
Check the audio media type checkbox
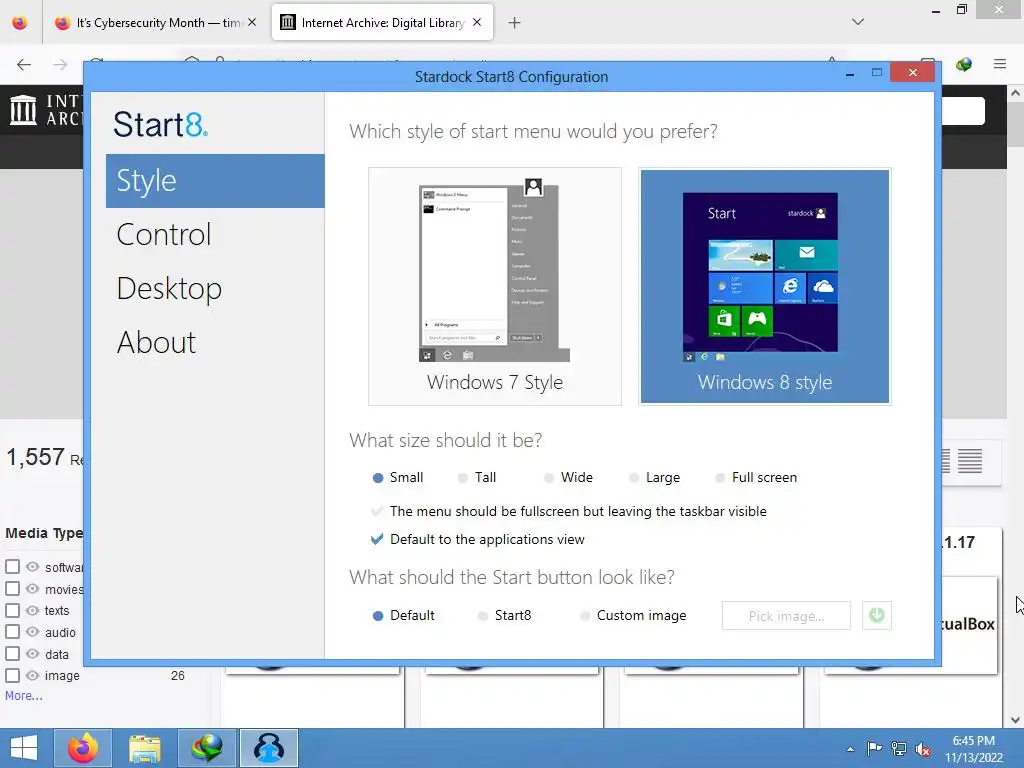[12, 632]
